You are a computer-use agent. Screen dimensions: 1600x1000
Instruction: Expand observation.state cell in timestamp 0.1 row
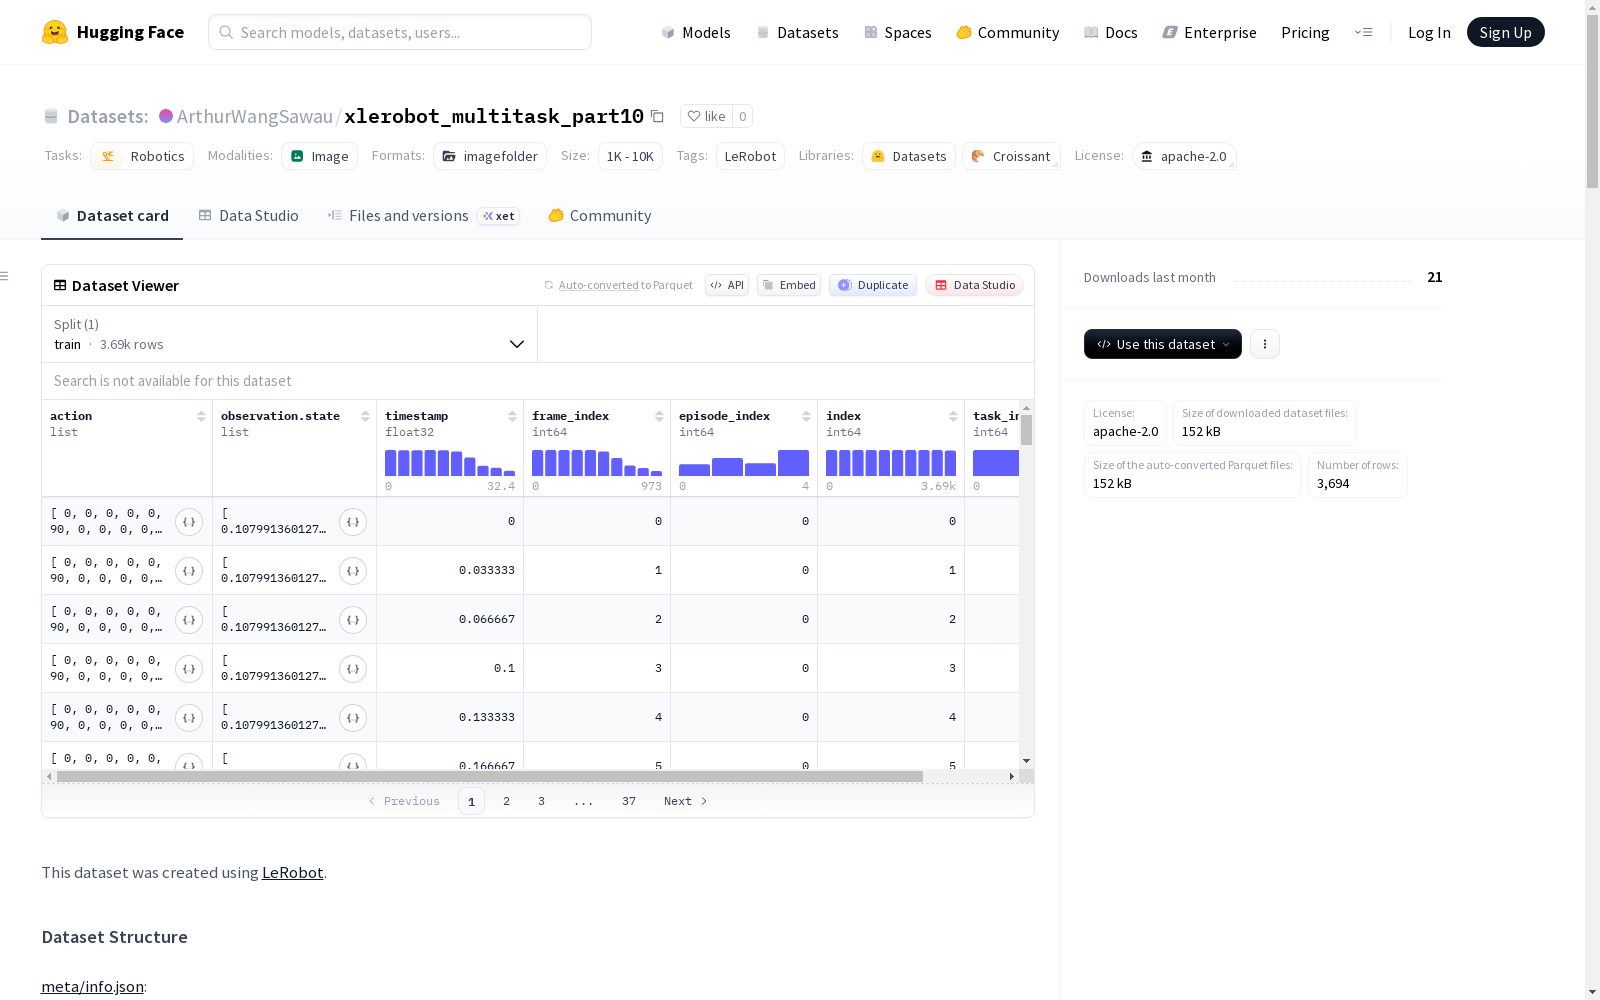click(353, 669)
